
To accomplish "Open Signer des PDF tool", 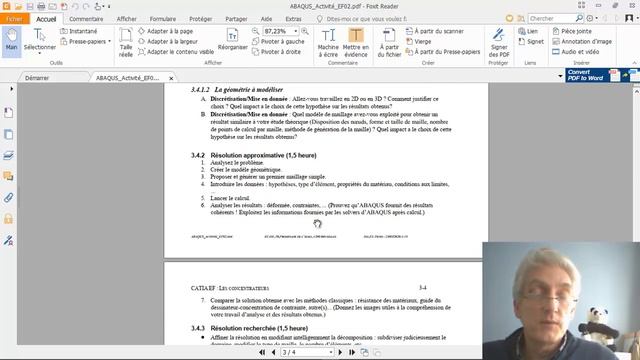I will [499, 43].
